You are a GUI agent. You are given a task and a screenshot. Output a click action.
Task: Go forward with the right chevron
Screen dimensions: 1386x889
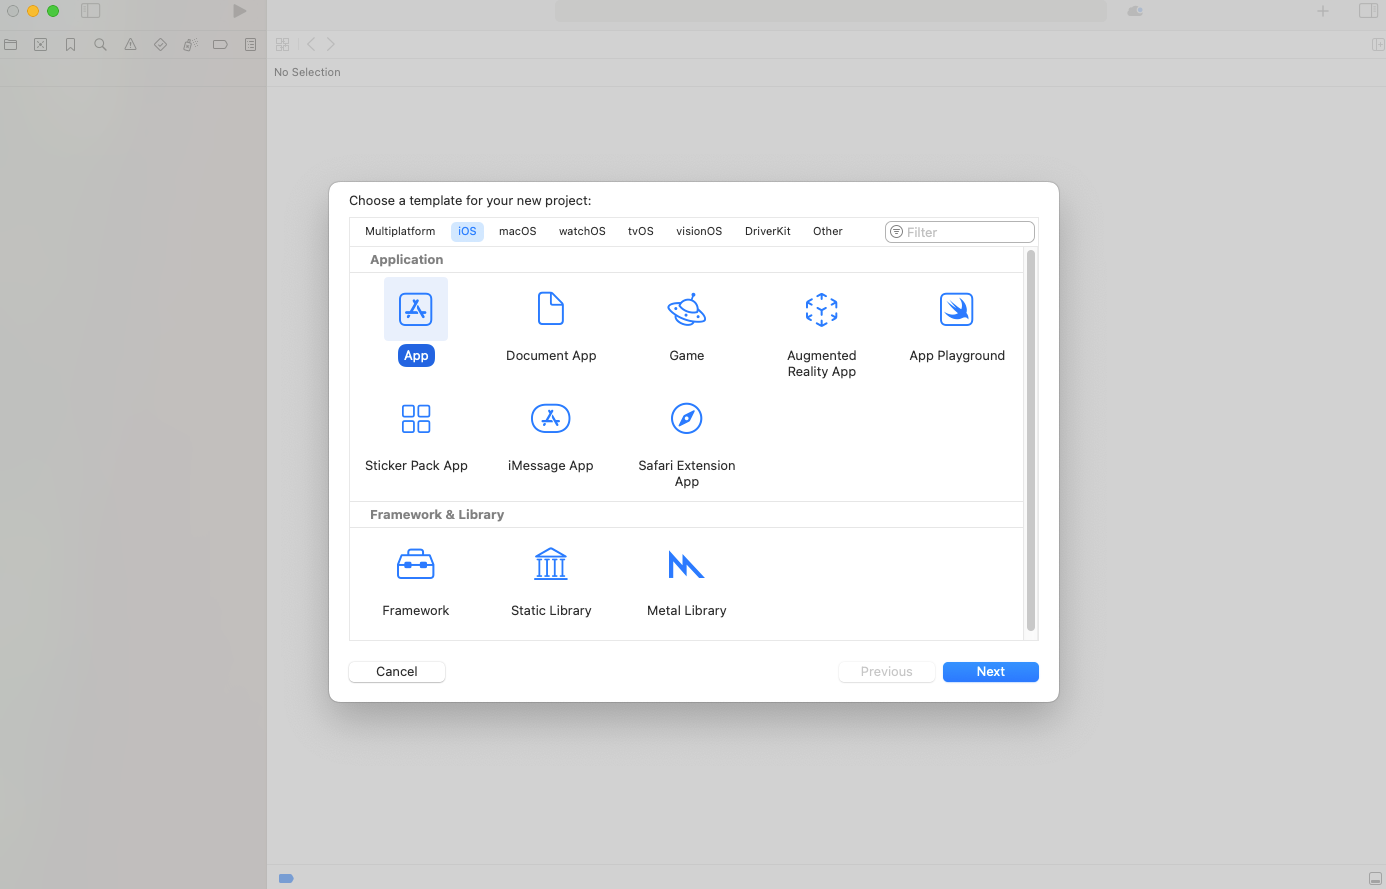click(x=331, y=45)
